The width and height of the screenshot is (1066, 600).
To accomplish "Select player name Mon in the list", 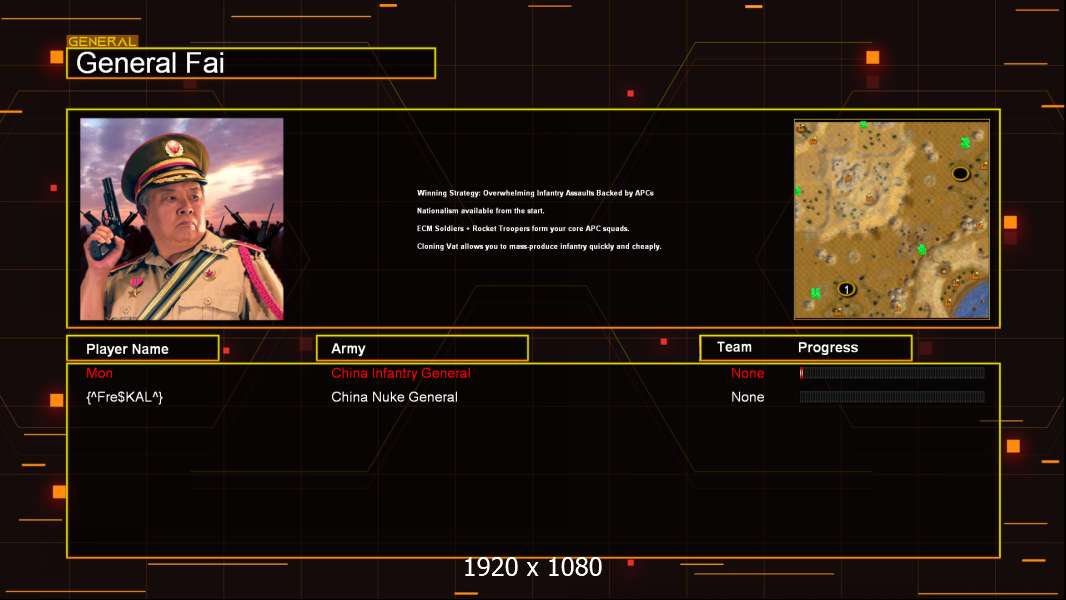I will click(99, 373).
